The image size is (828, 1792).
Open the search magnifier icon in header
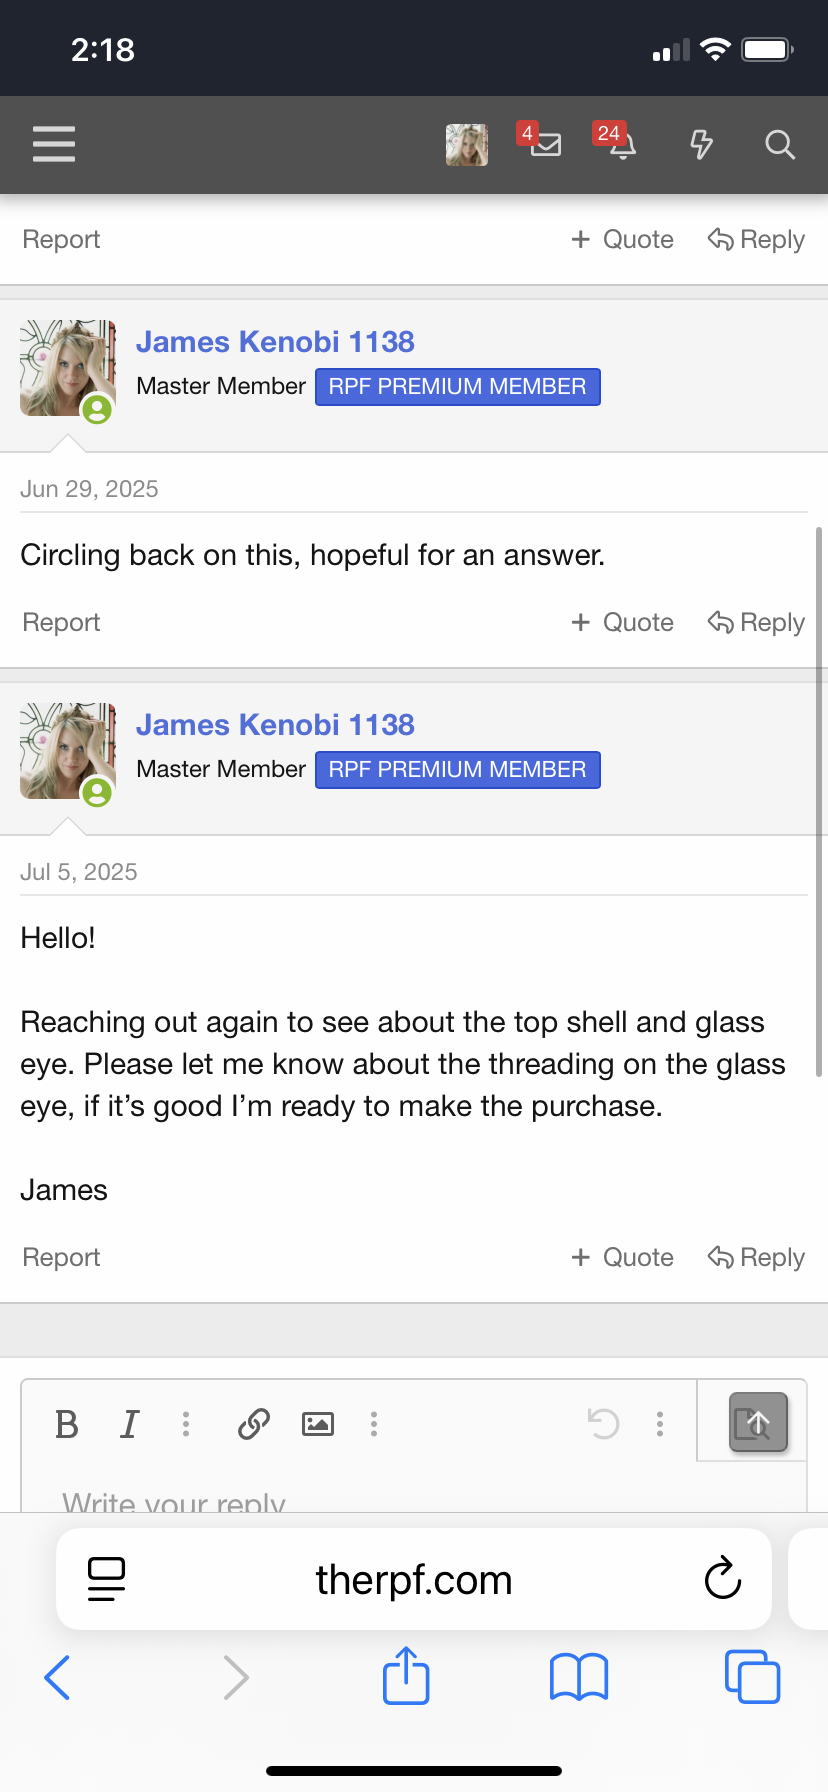780,145
